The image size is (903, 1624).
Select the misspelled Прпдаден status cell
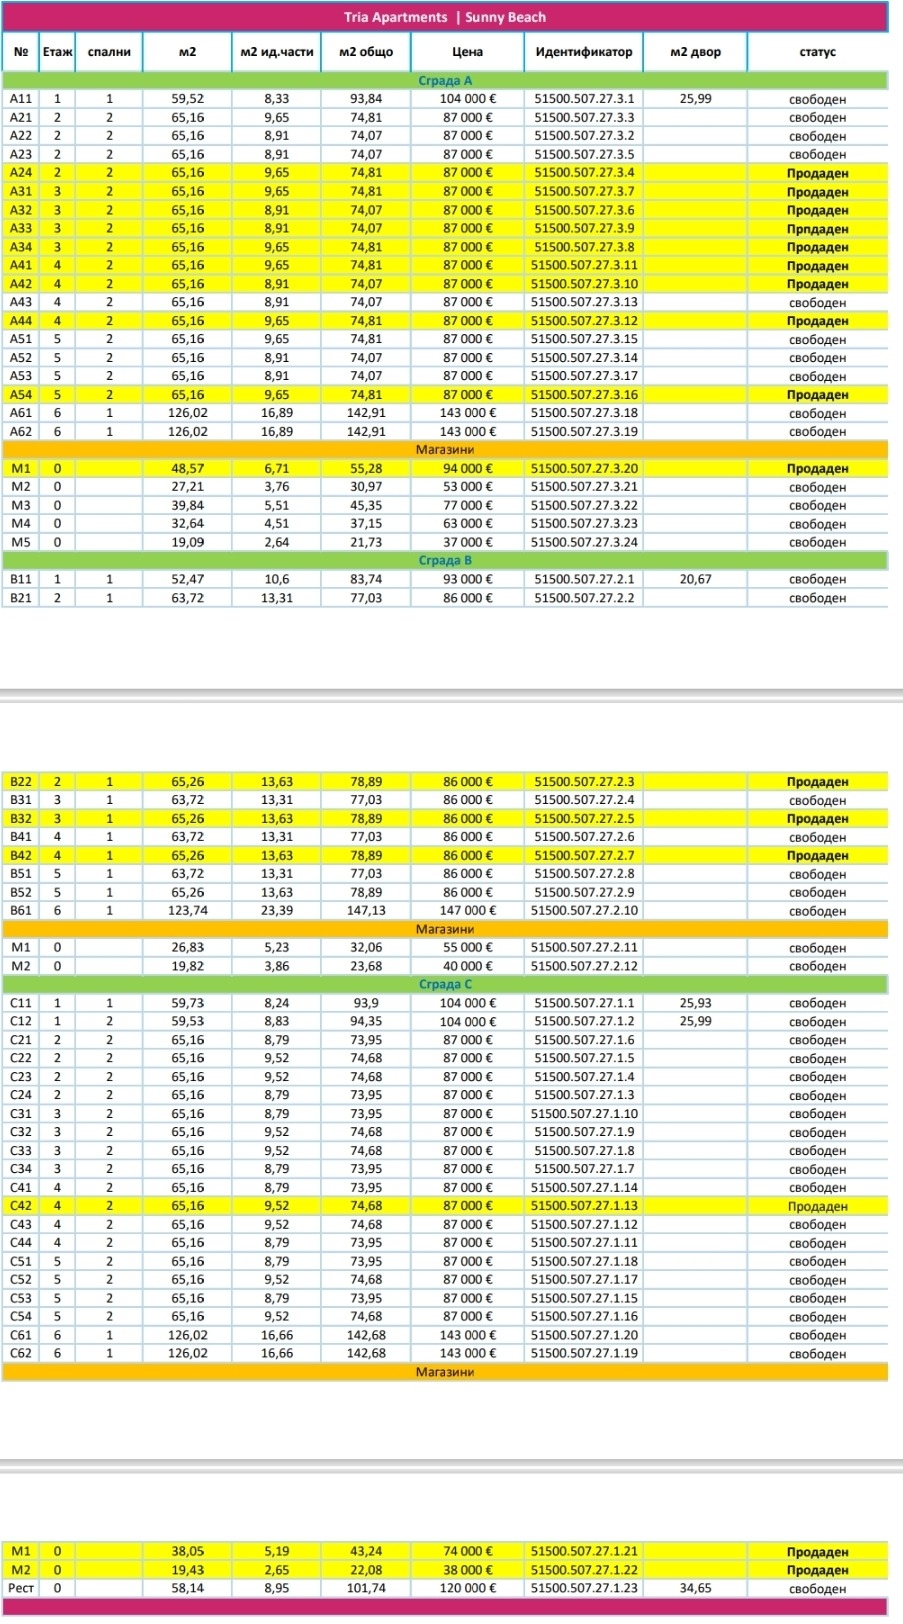click(816, 229)
